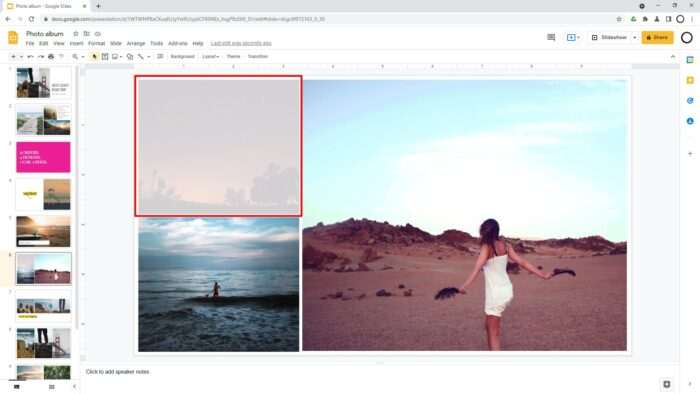Select the text box tool

105,57
